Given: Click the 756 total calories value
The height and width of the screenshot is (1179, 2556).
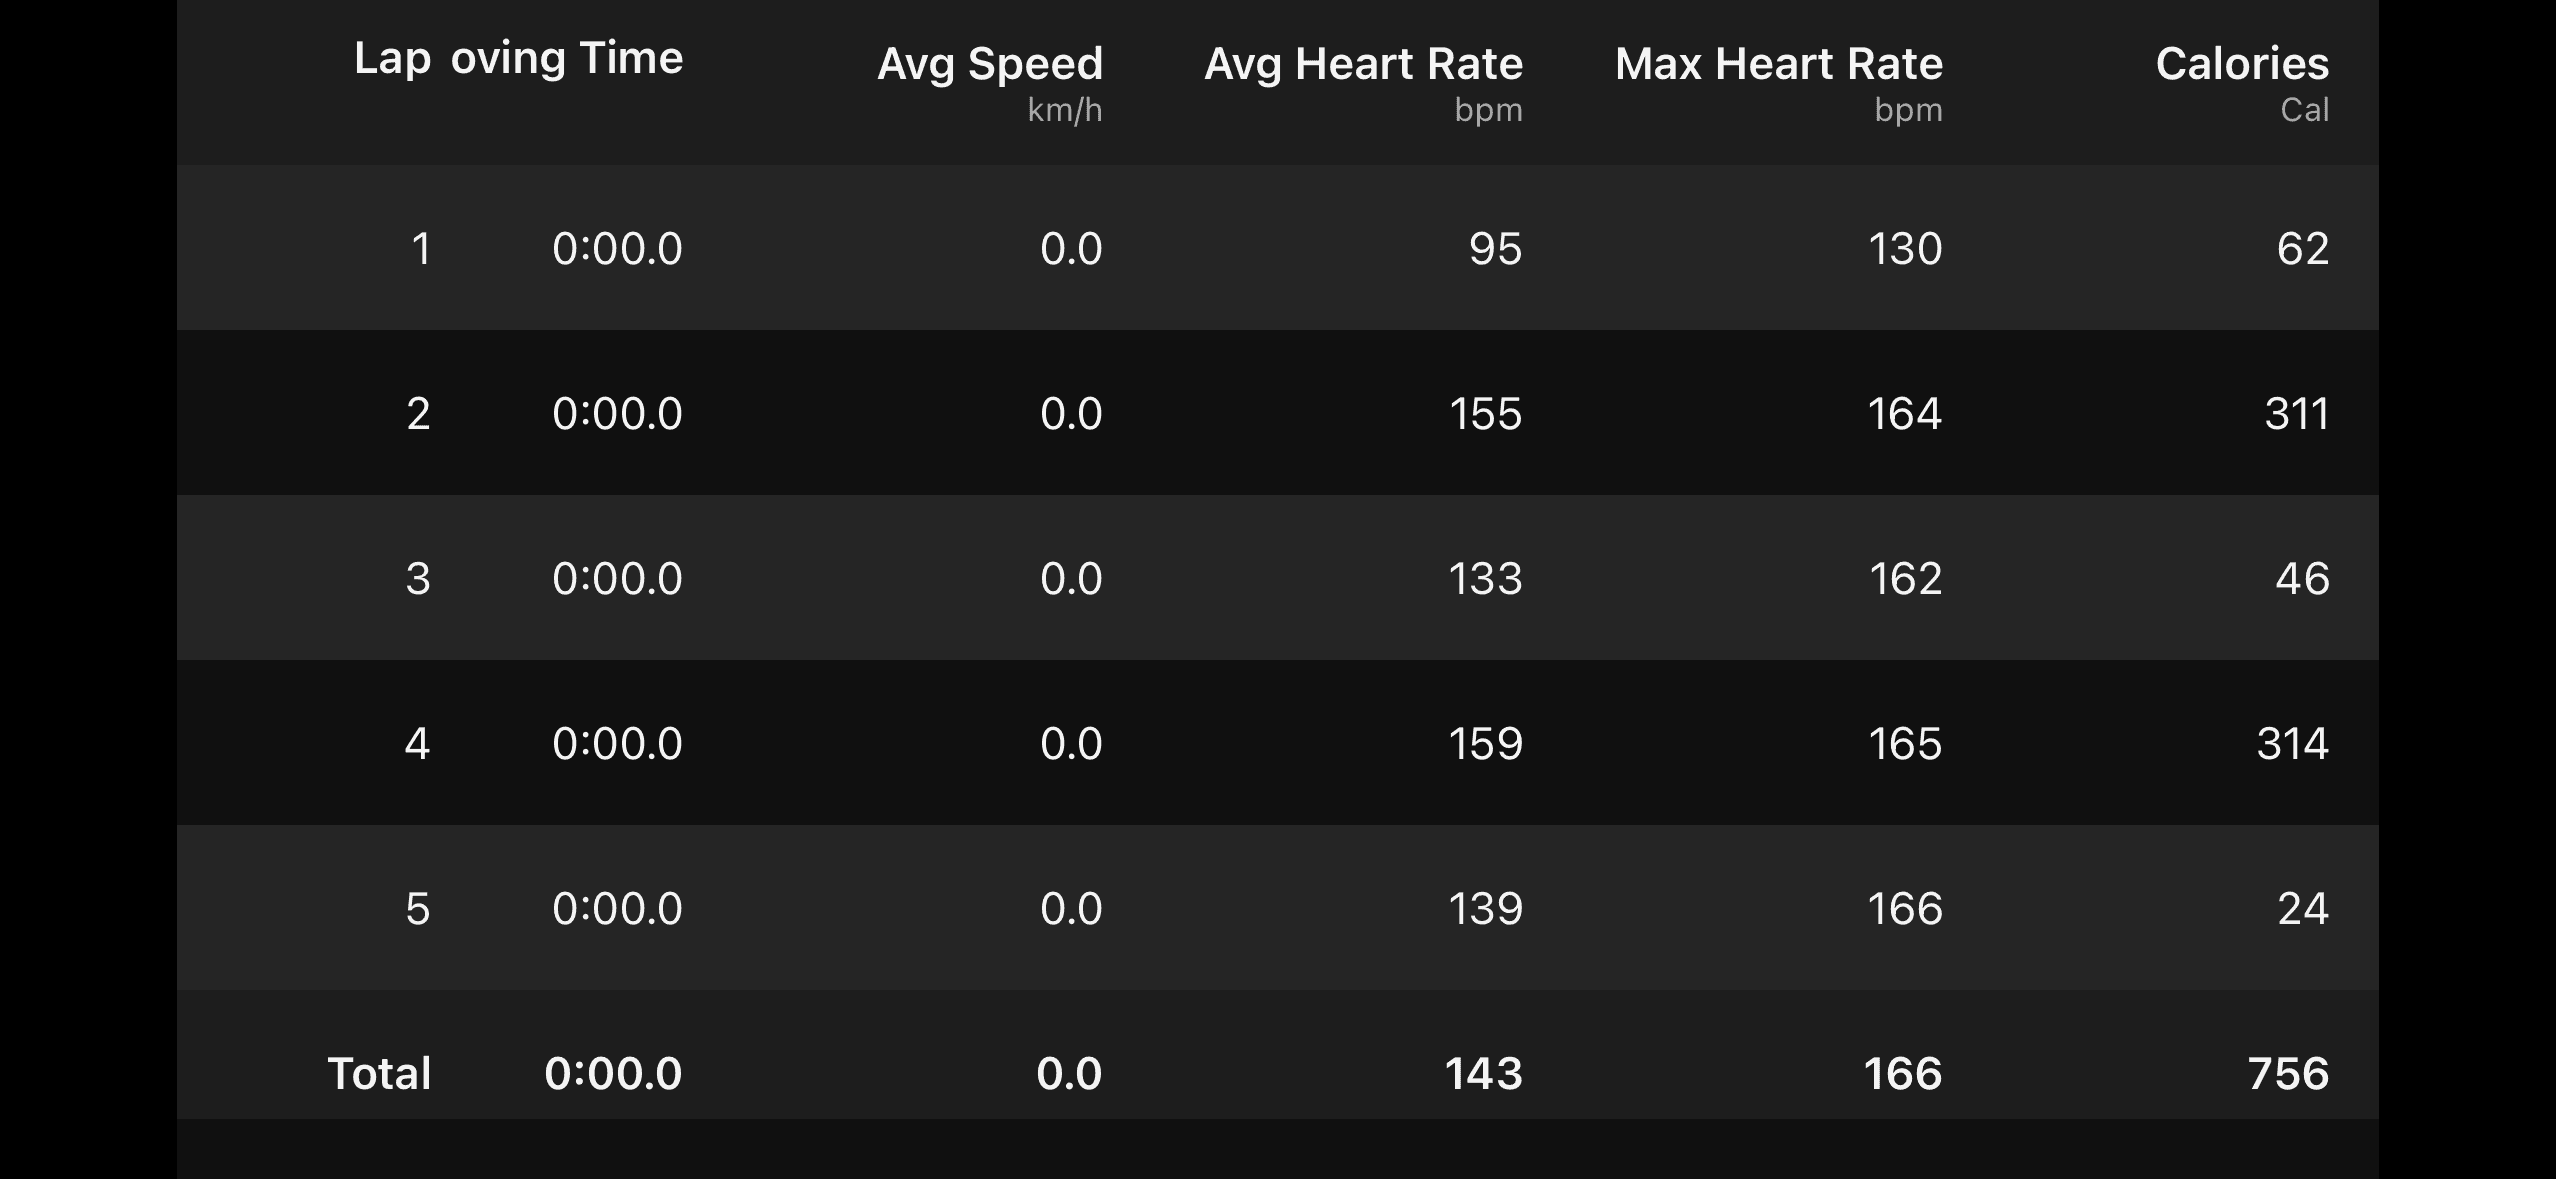Looking at the screenshot, I should pos(2288,1073).
